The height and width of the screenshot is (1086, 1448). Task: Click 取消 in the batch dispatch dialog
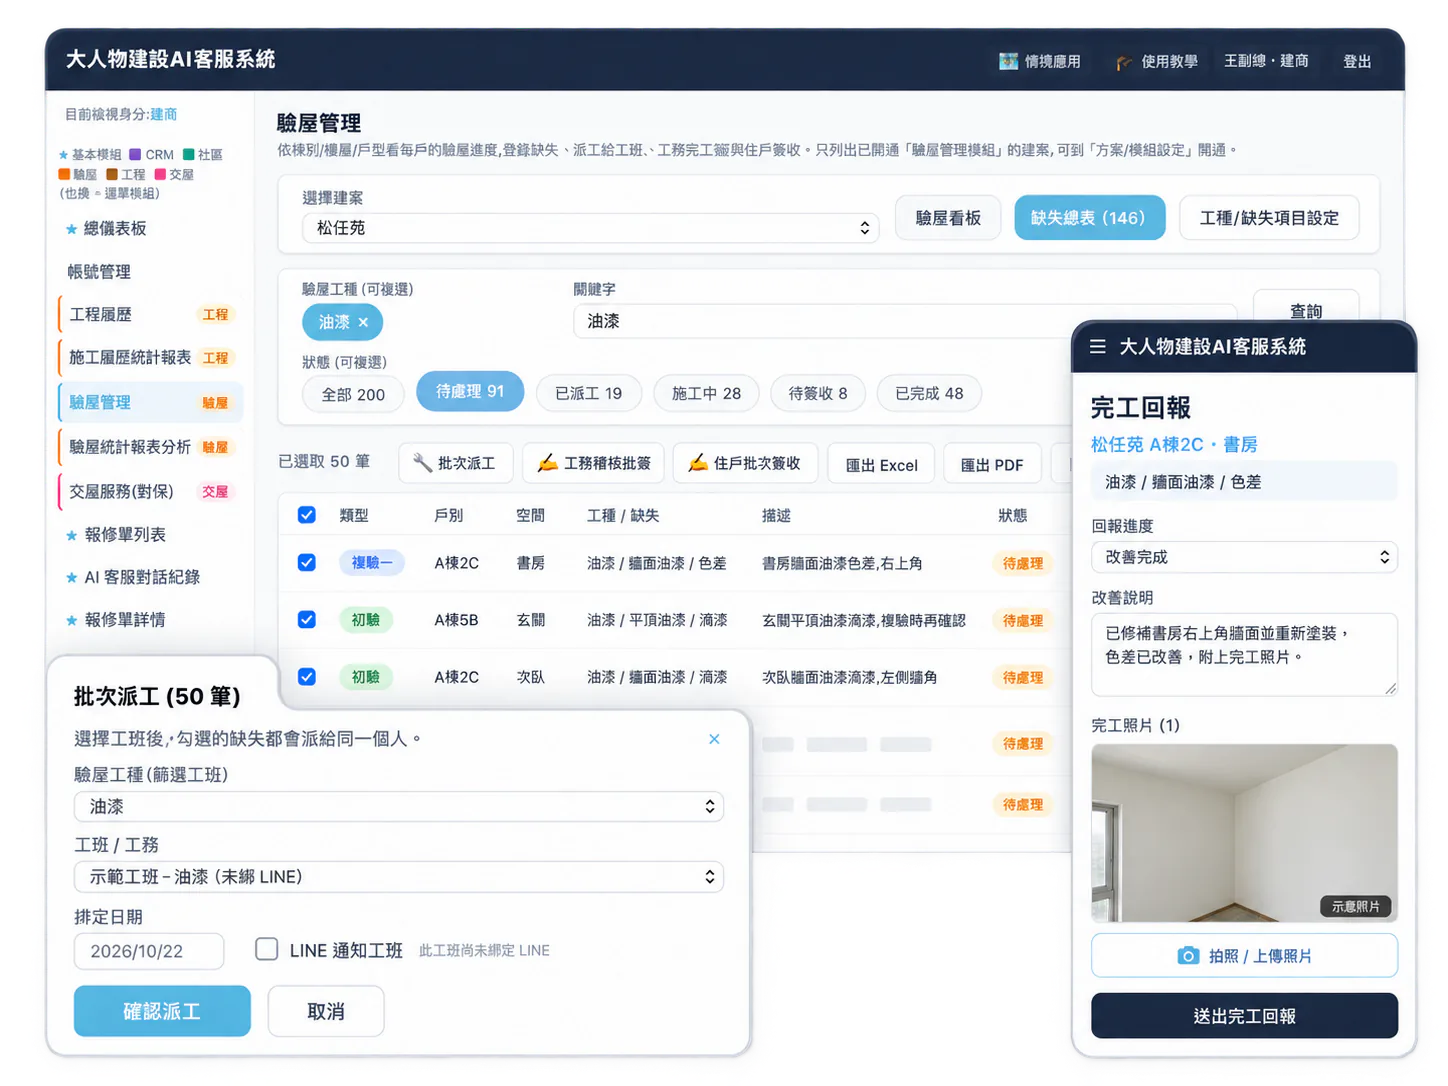pyautogui.click(x=326, y=1011)
